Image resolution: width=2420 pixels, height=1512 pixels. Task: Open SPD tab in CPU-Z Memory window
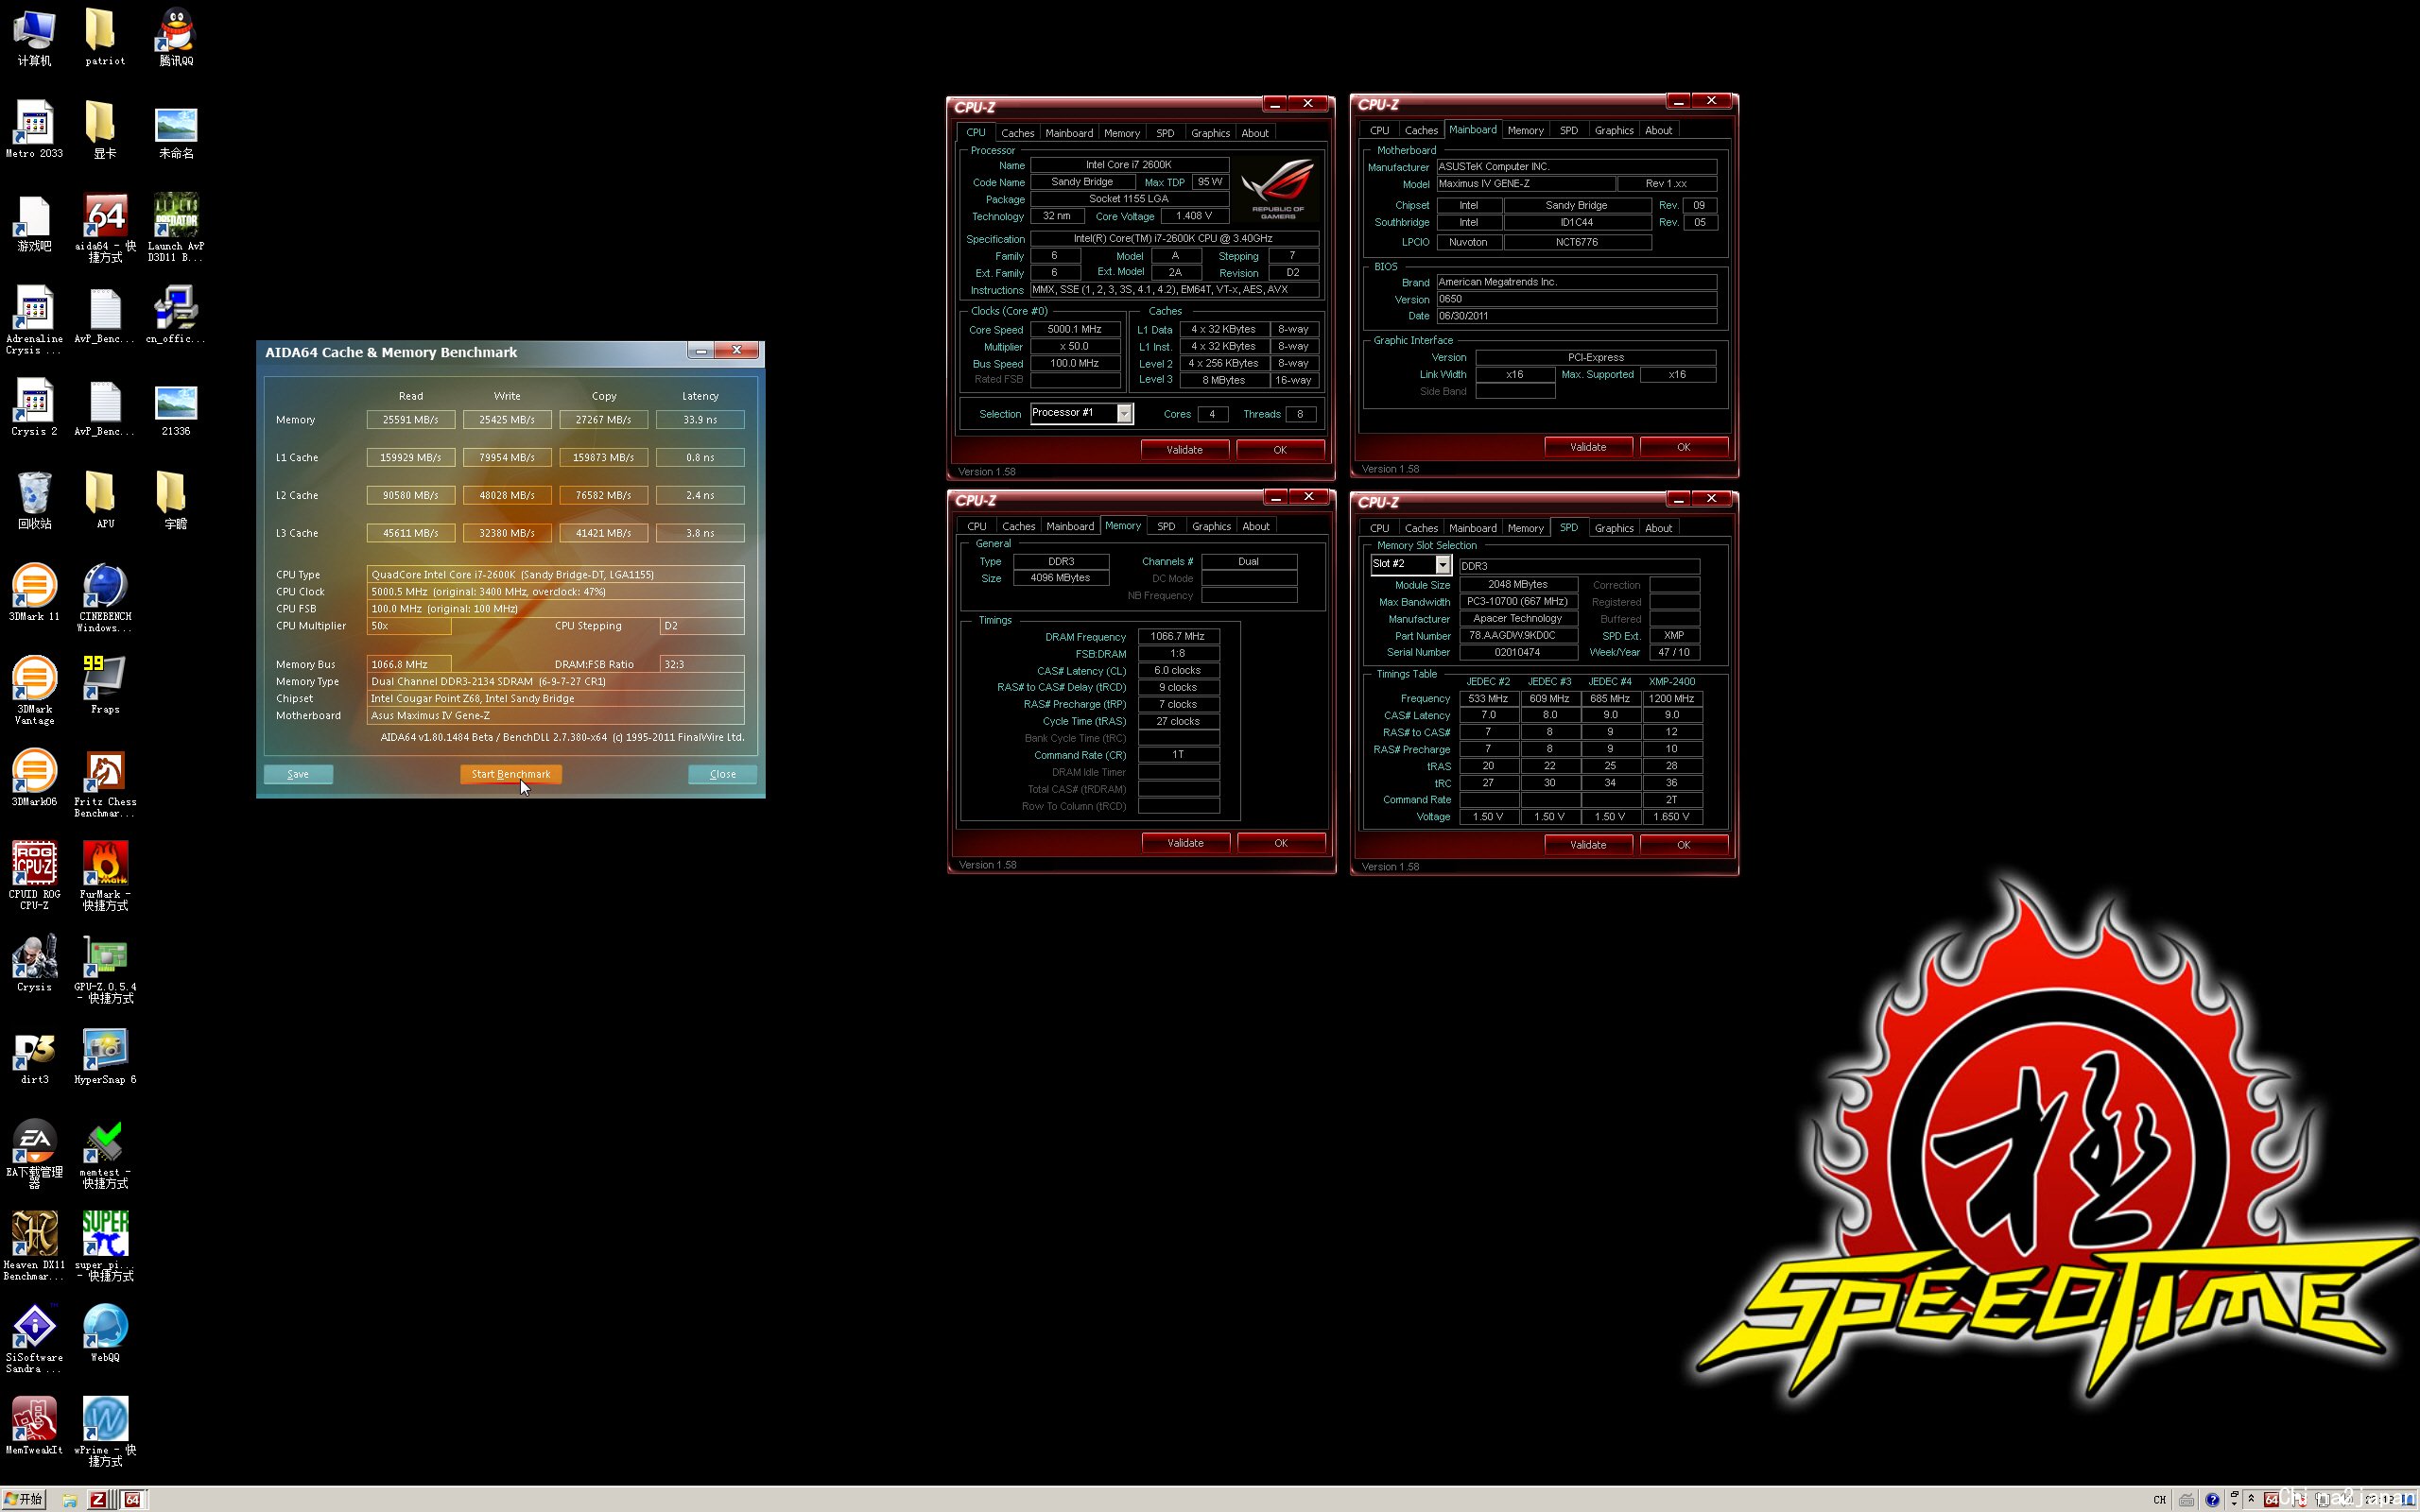tap(1166, 526)
